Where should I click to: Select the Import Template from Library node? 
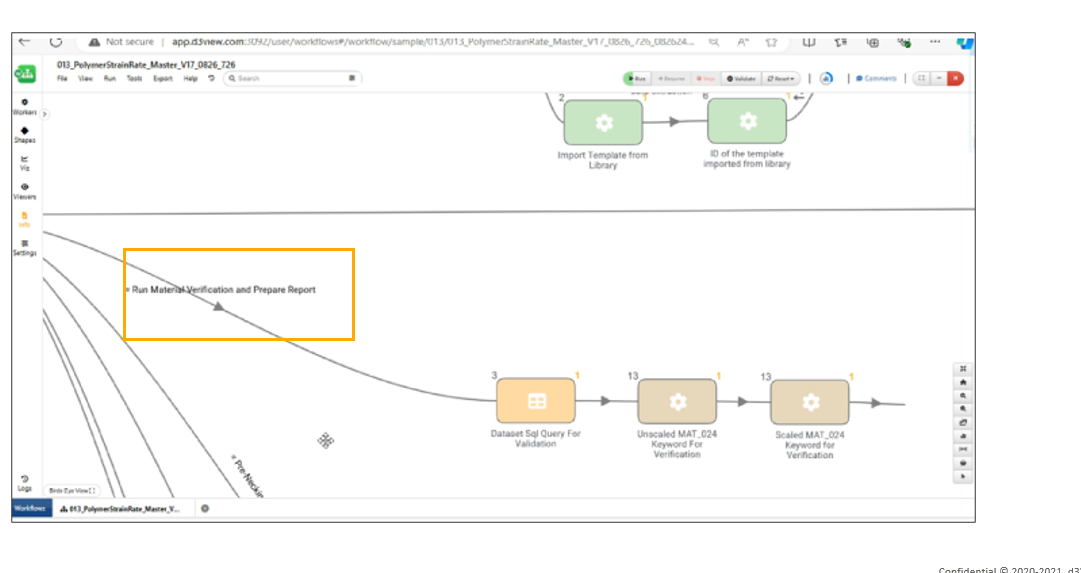coord(603,122)
